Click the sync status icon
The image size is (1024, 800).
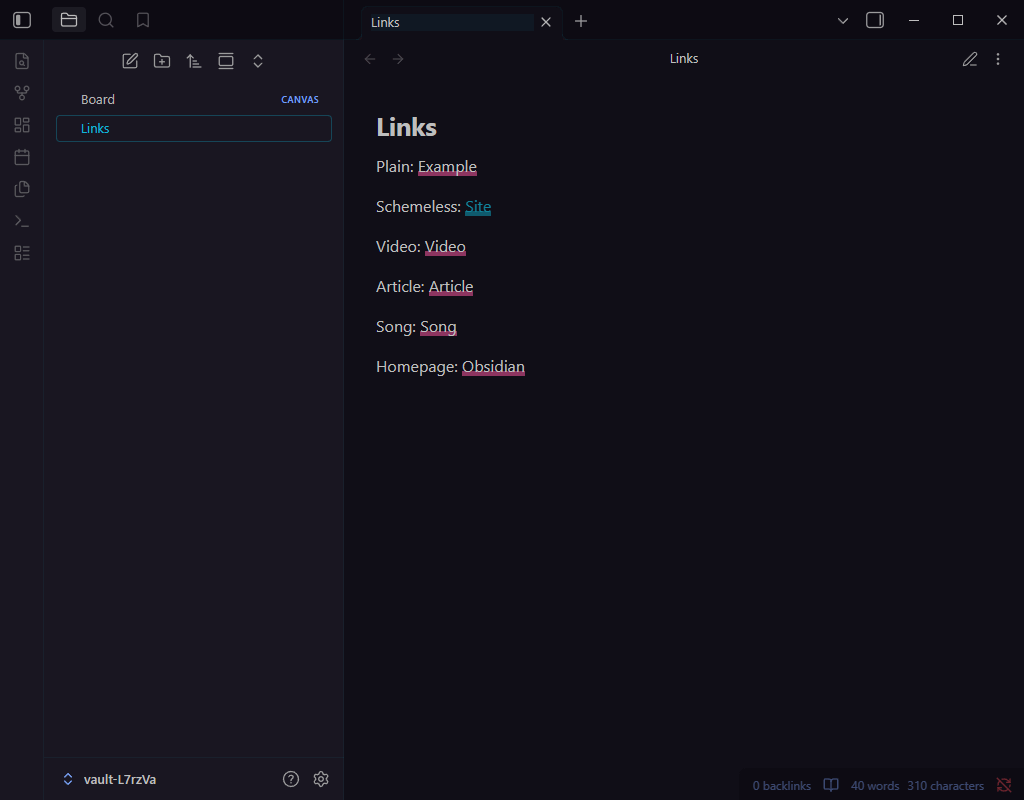(1004, 785)
